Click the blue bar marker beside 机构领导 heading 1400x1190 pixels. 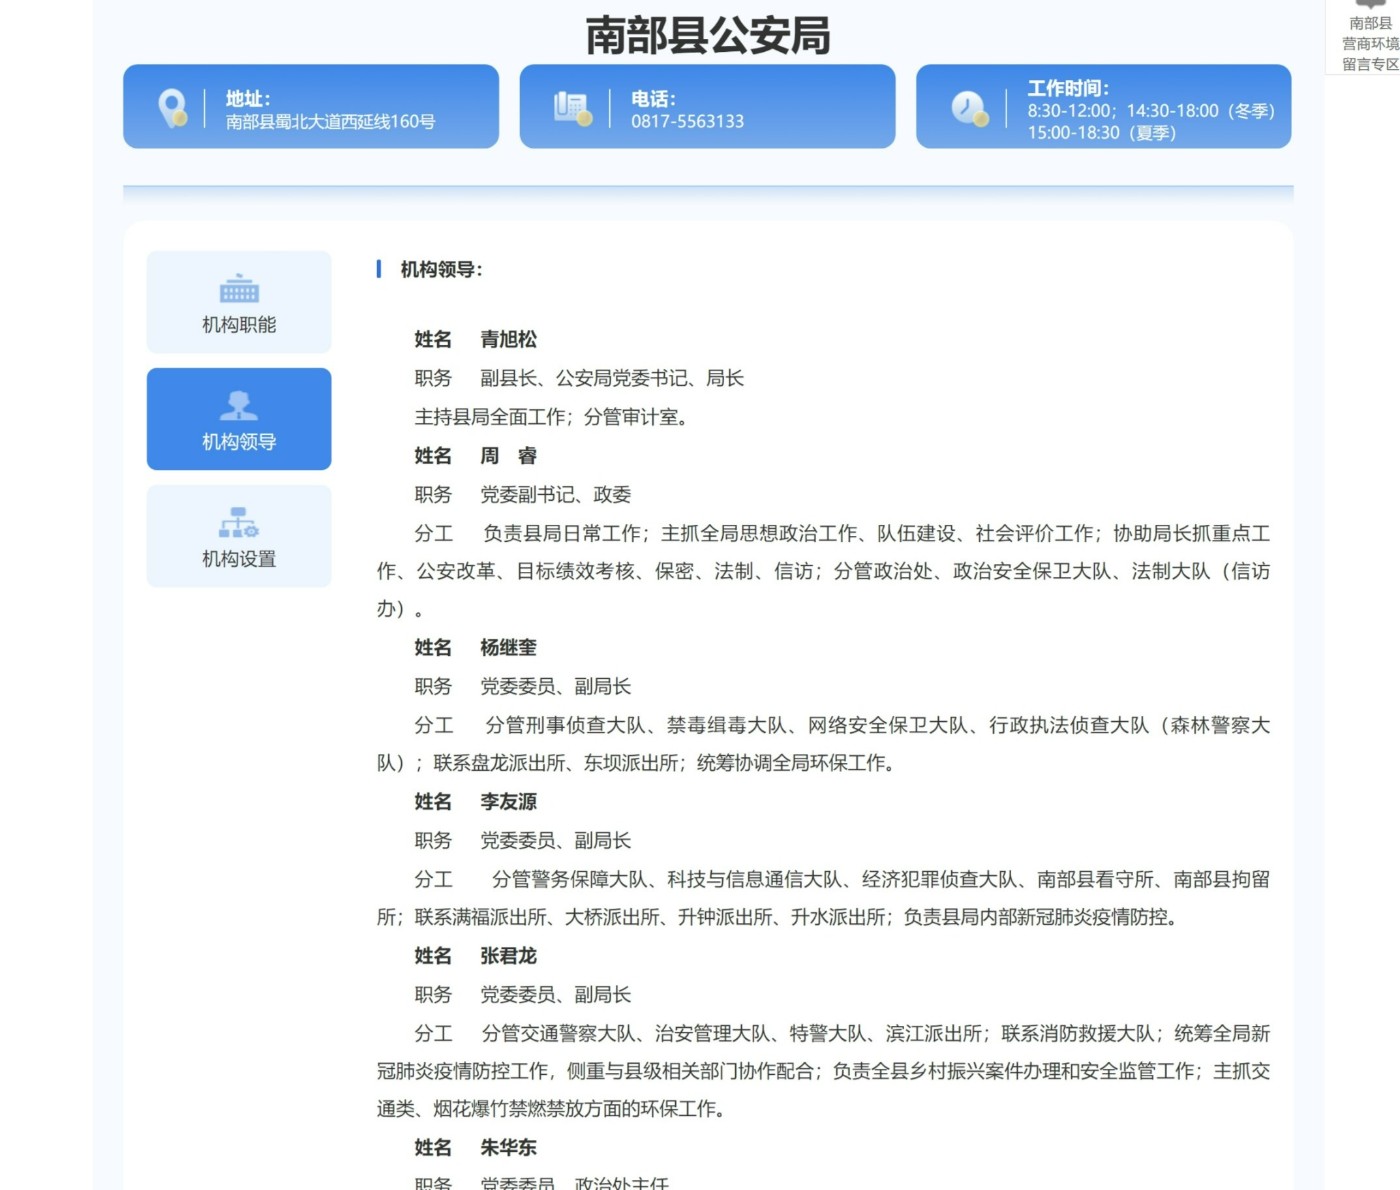tap(379, 269)
